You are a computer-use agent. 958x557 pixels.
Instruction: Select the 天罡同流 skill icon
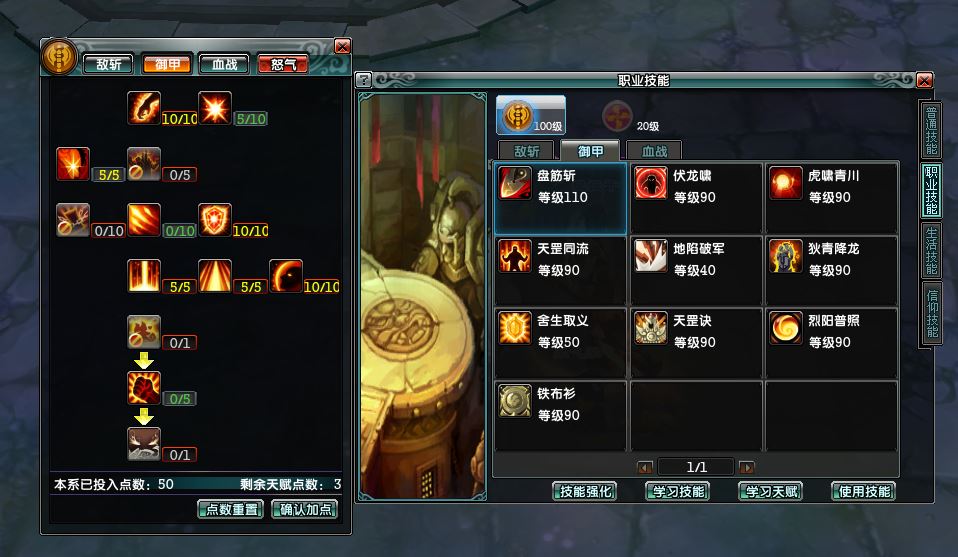(515, 255)
